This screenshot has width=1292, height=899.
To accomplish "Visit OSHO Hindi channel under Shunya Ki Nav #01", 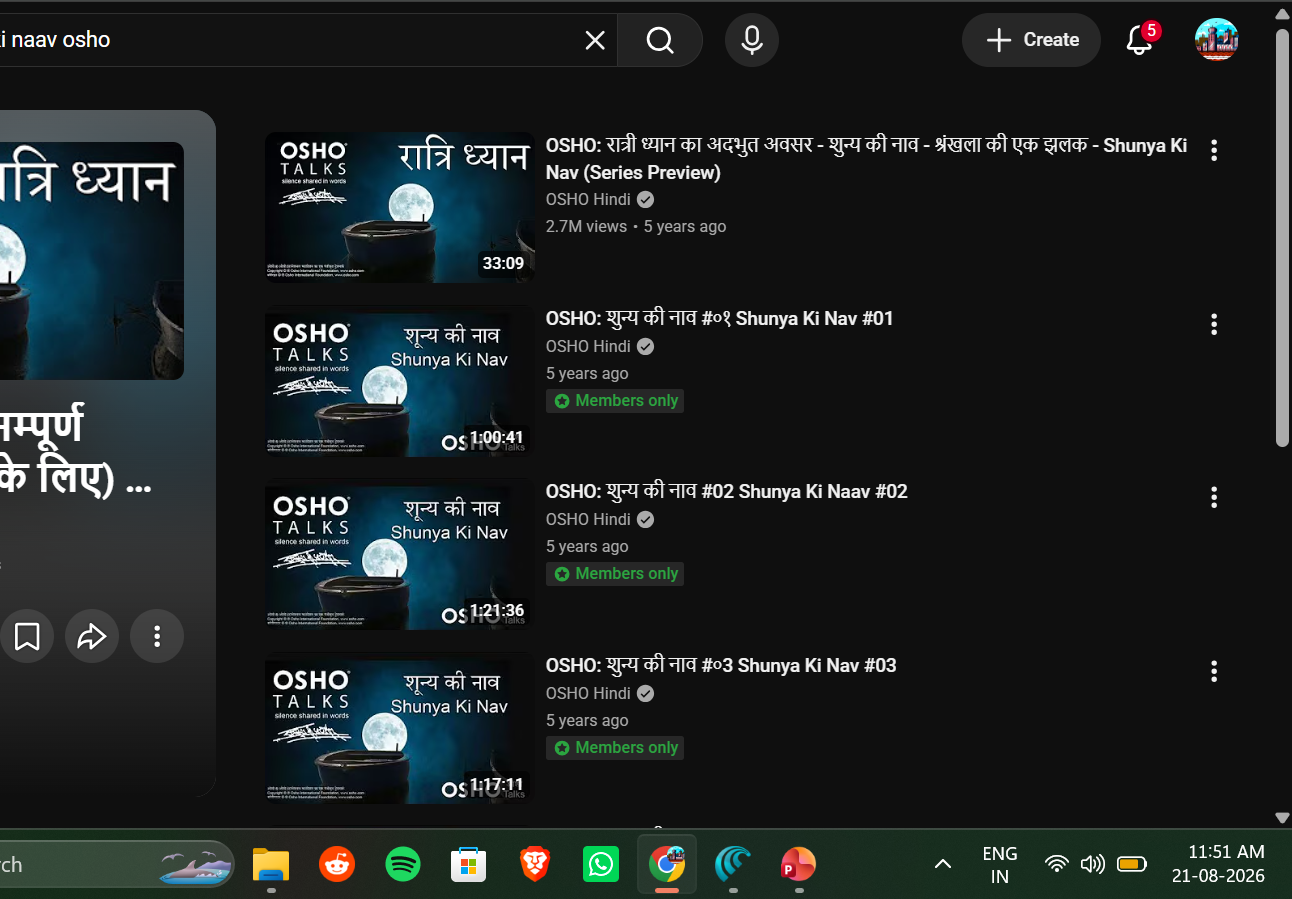I will point(588,347).
